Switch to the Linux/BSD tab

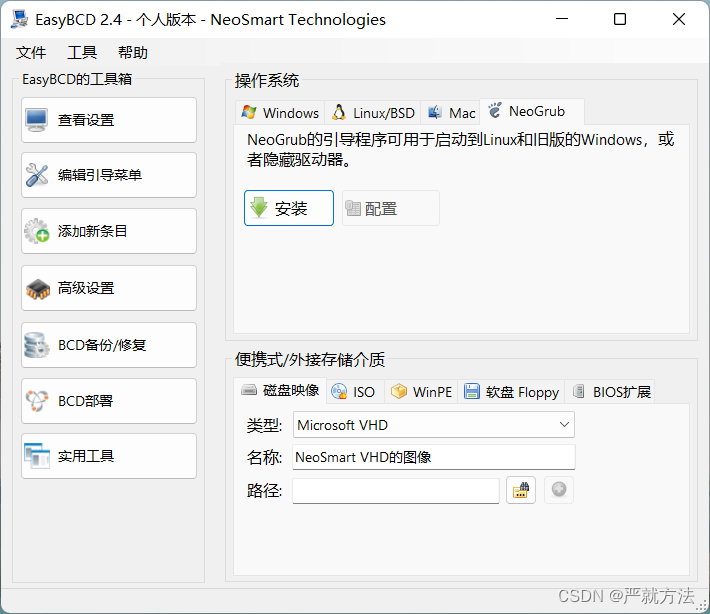[x=373, y=113]
